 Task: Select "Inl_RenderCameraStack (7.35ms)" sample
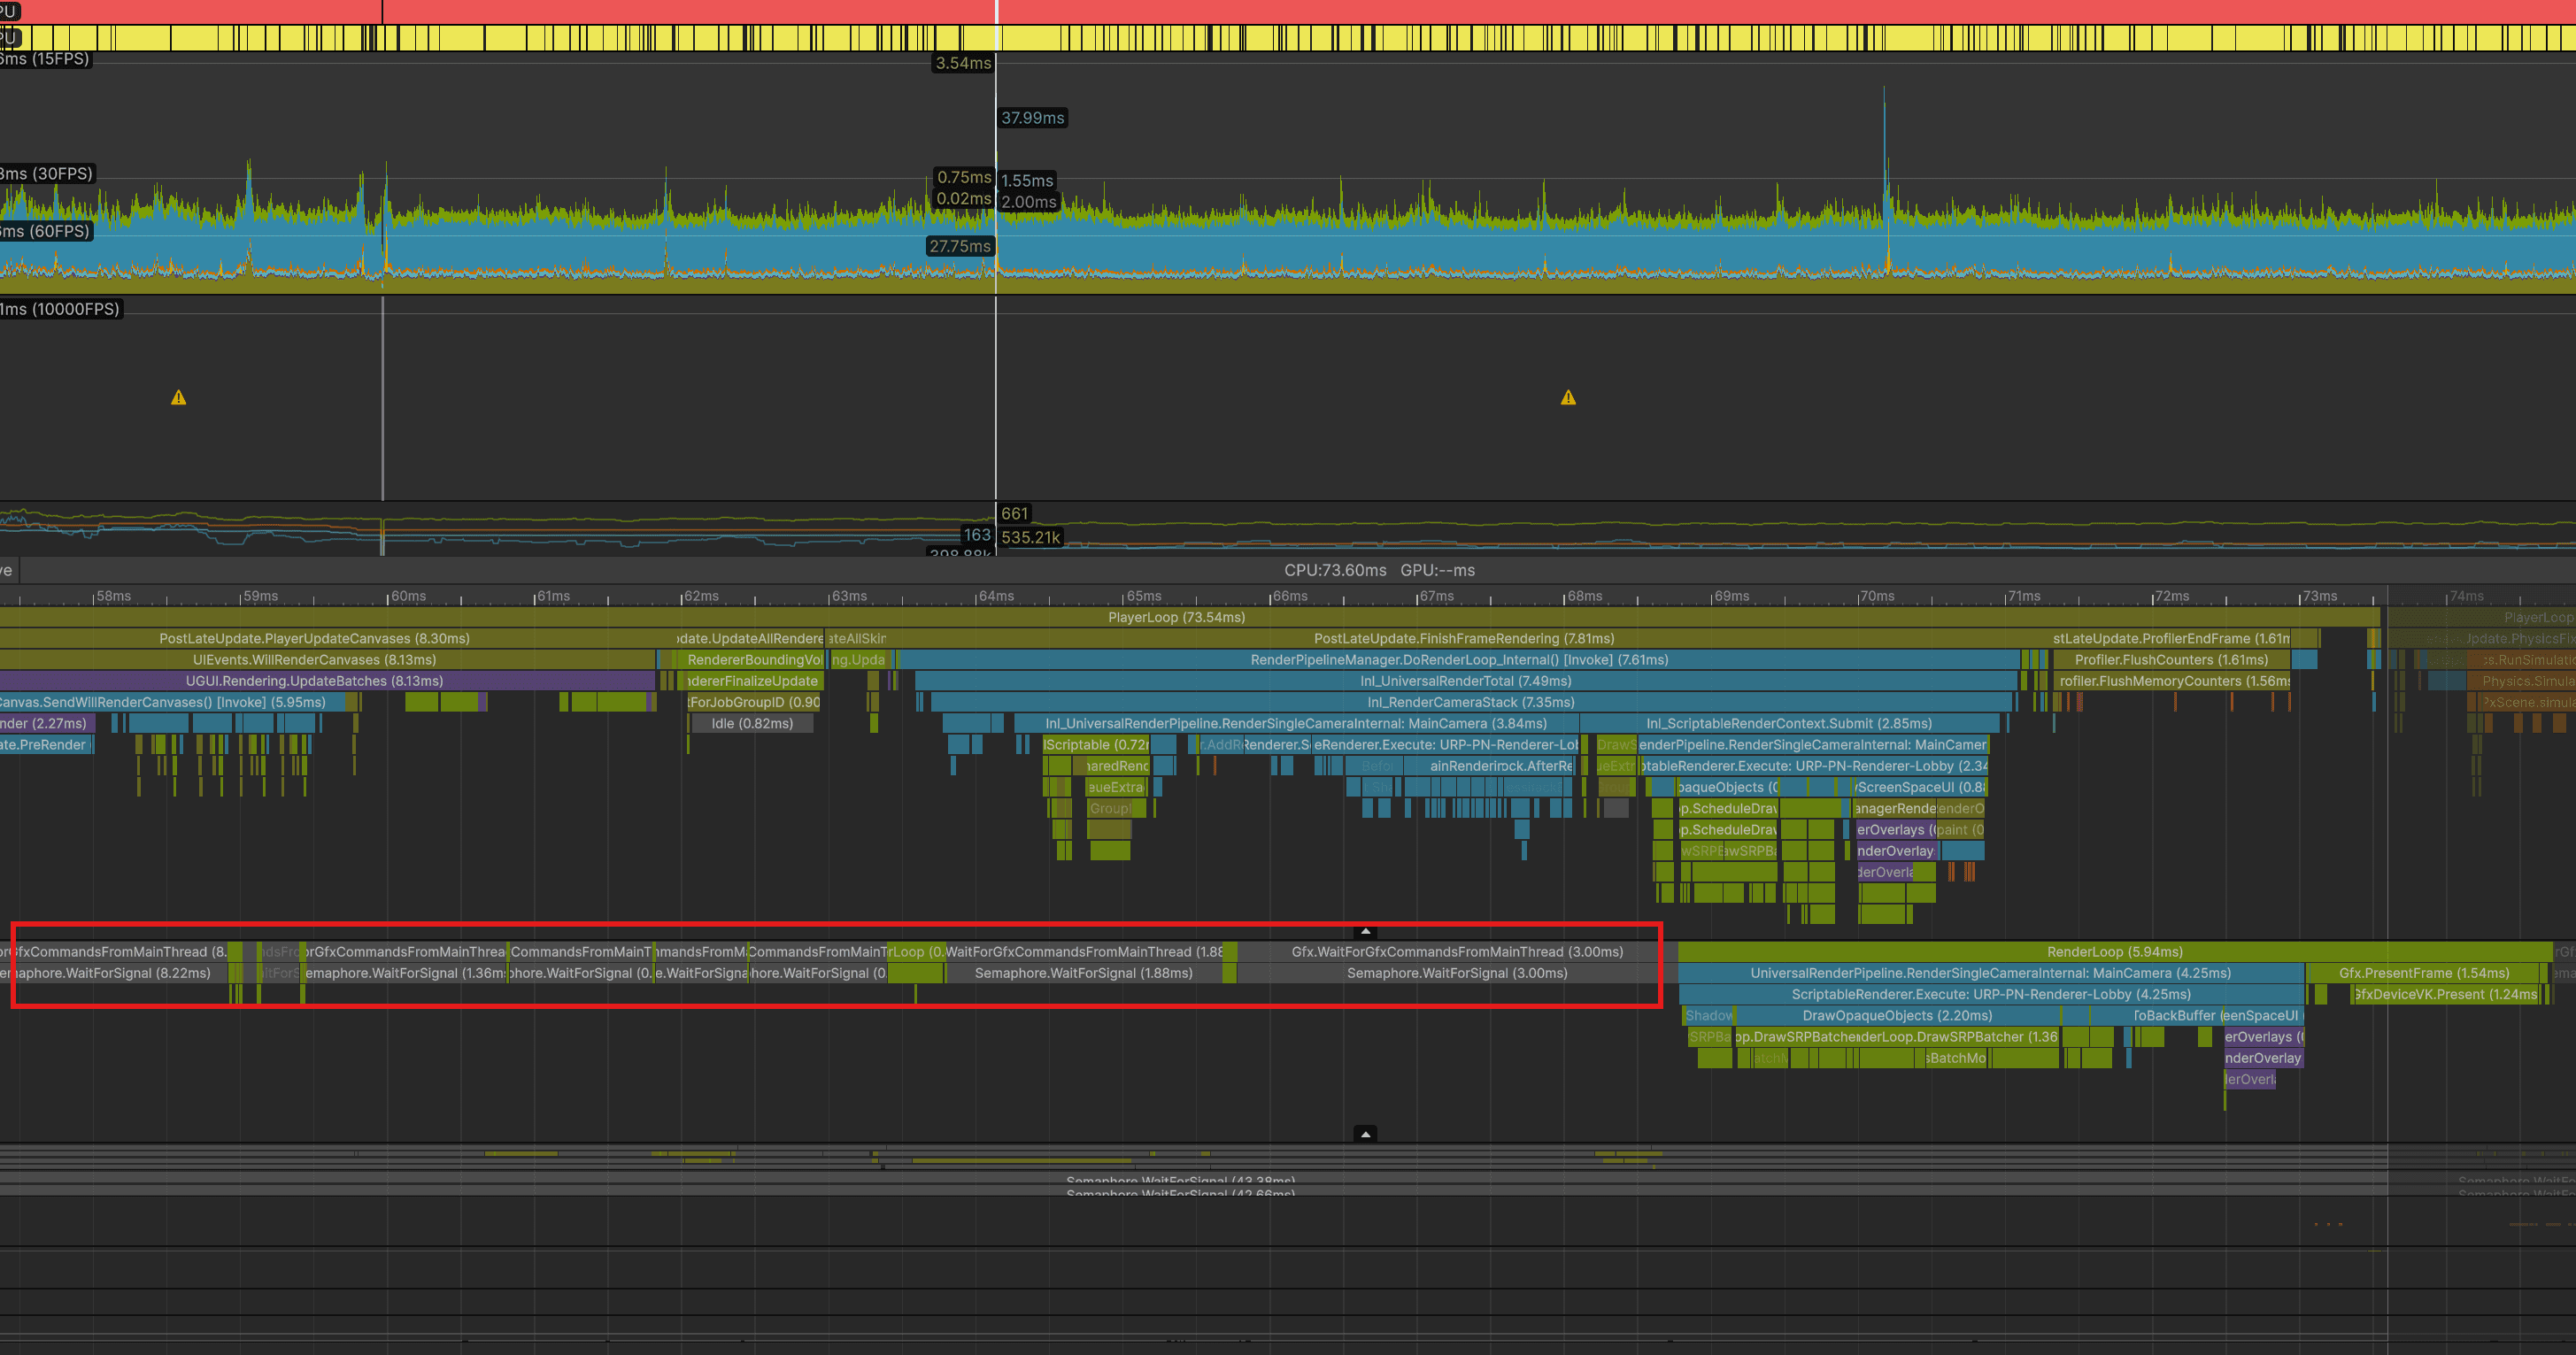click(1471, 702)
